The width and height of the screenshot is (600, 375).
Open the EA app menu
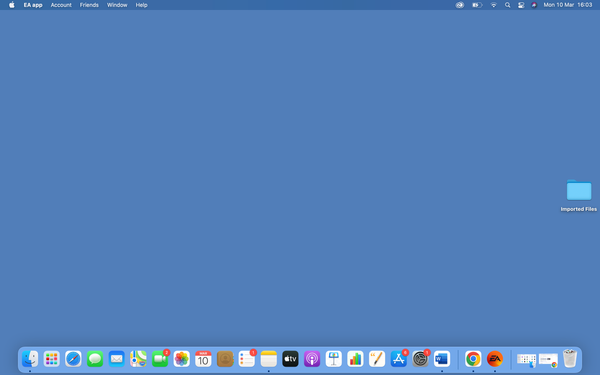click(x=33, y=5)
